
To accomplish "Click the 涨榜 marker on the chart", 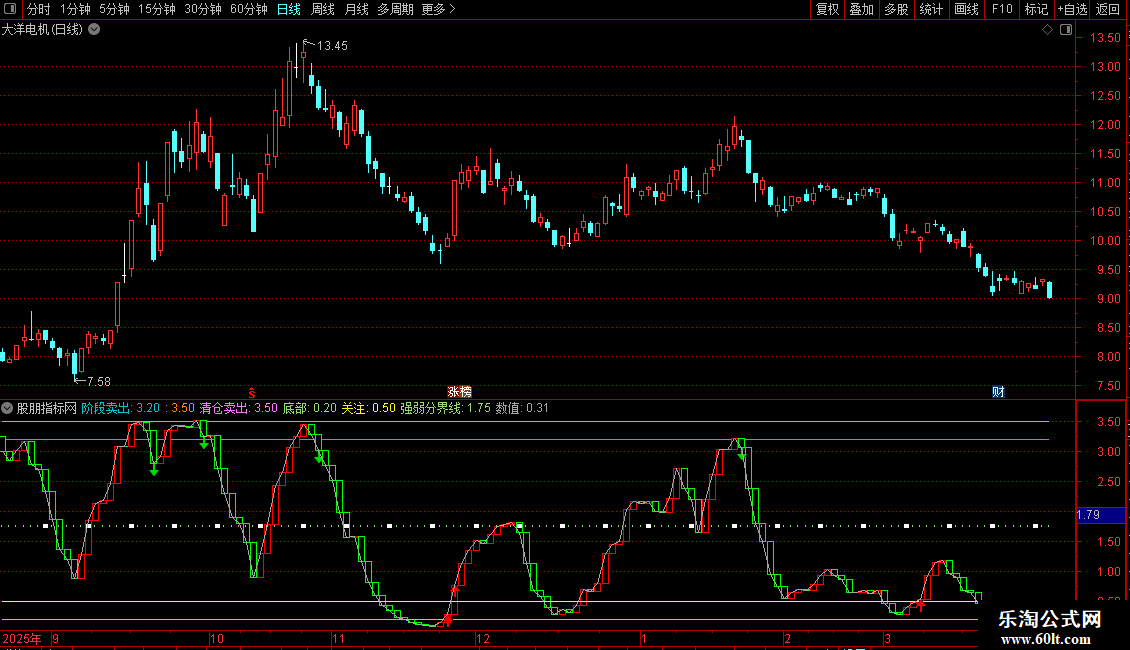I will (459, 391).
